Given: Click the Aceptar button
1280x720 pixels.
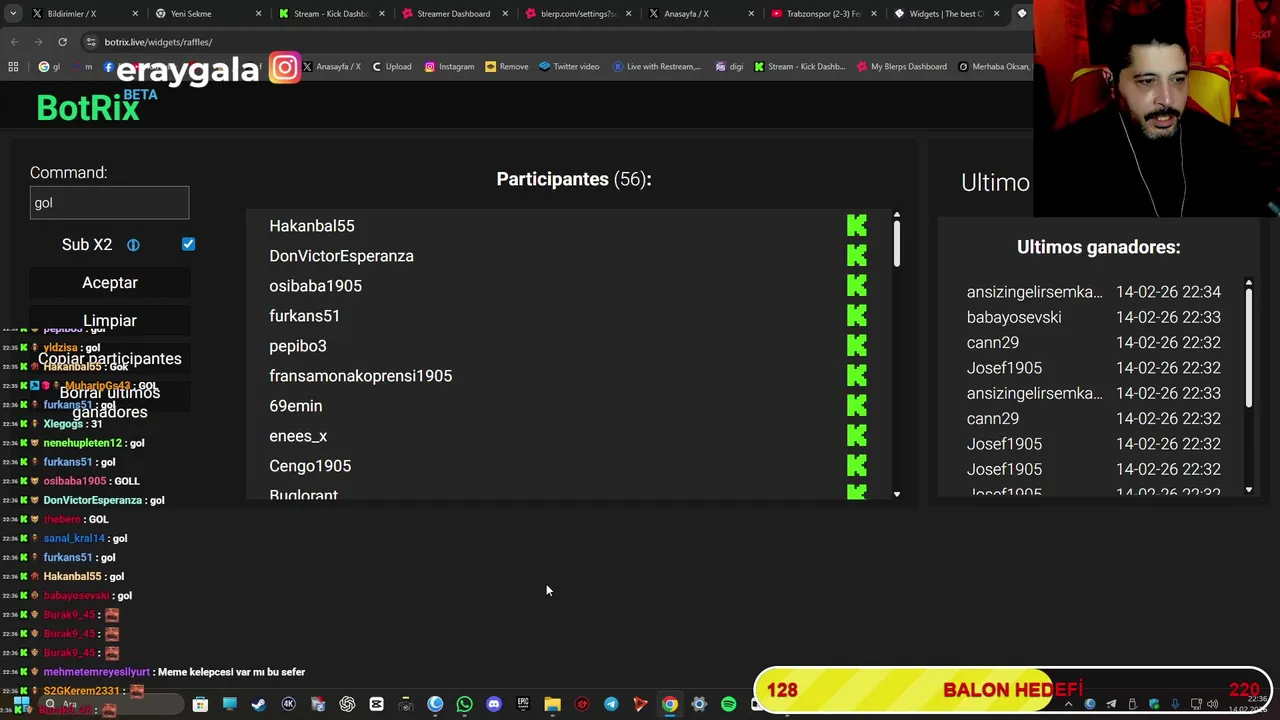Looking at the screenshot, I should 110,283.
